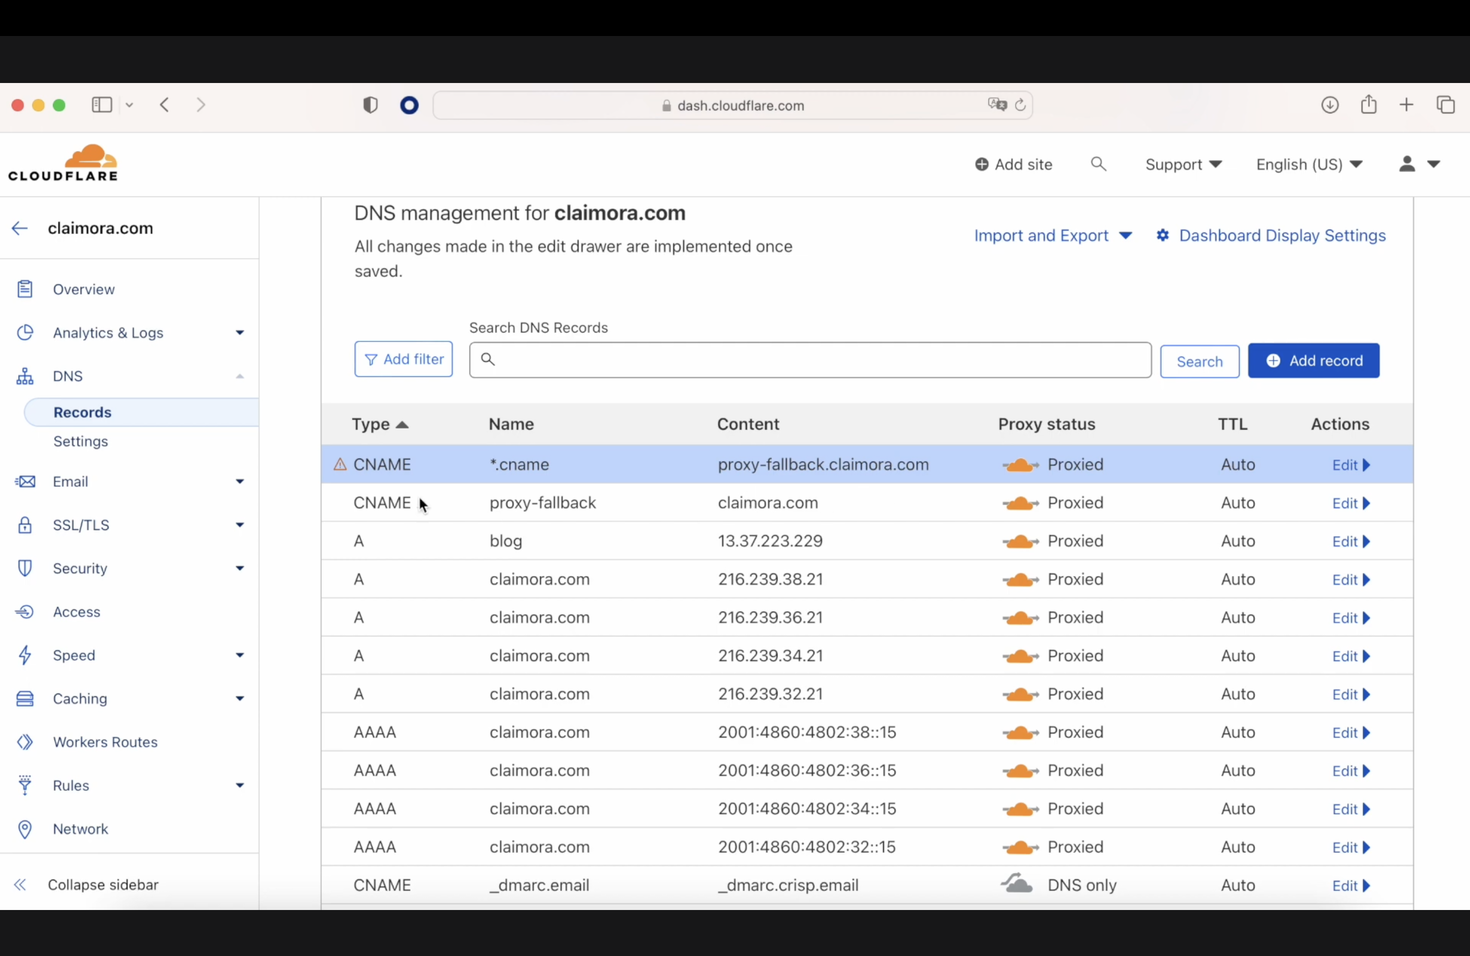The width and height of the screenshot is (1470, 956).
Task: Collapse the DNS section arrow
Action: coord(240,377)
